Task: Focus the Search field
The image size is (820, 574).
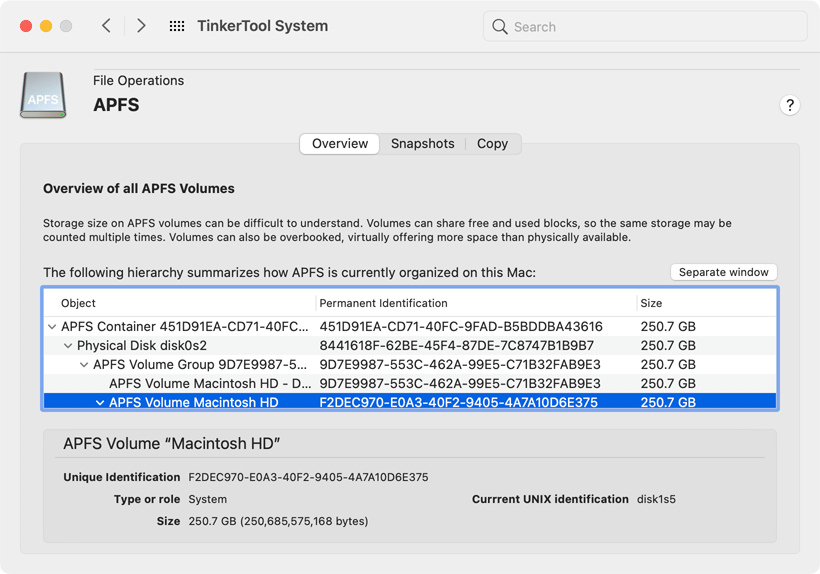Action: 645,26
